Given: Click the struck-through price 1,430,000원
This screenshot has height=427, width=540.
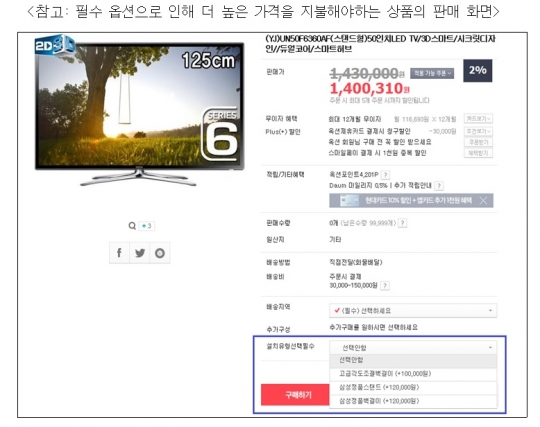Looking at the screenshot, I should (367, 73).
